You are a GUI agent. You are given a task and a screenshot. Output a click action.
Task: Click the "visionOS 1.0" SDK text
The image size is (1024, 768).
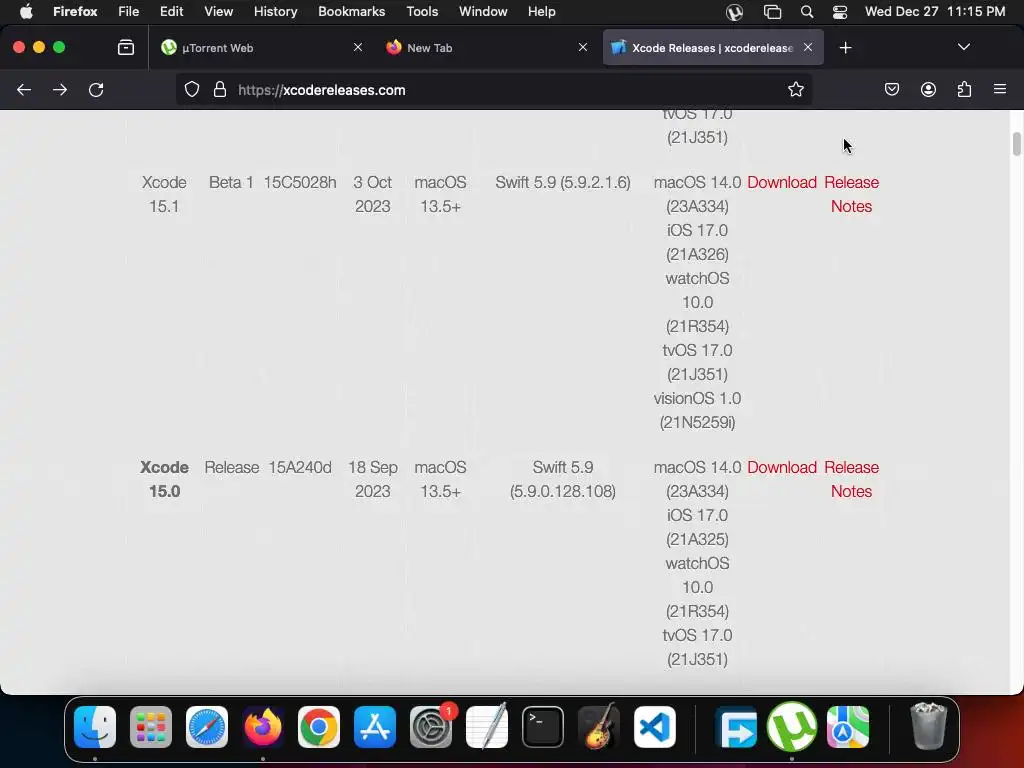[697, 398]
